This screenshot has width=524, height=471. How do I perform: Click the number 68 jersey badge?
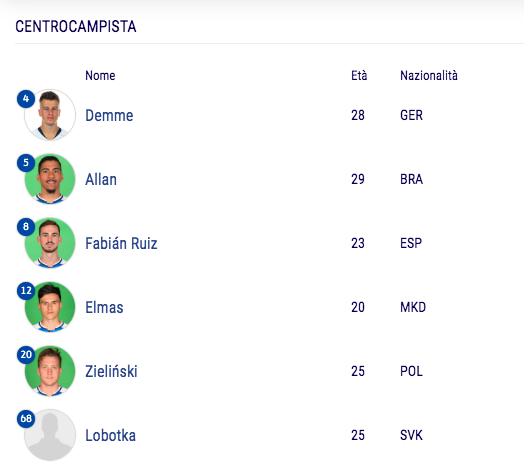click(x=26, y=419)
